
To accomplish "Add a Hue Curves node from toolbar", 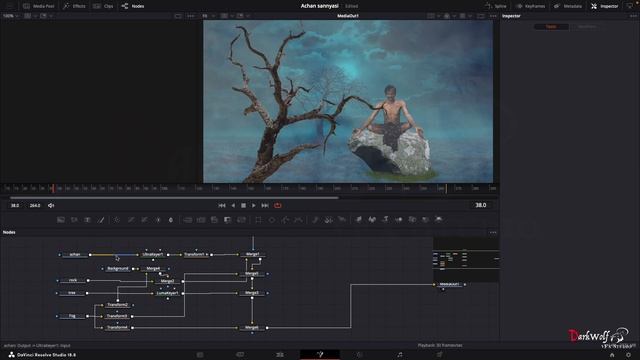I will 144,220.
